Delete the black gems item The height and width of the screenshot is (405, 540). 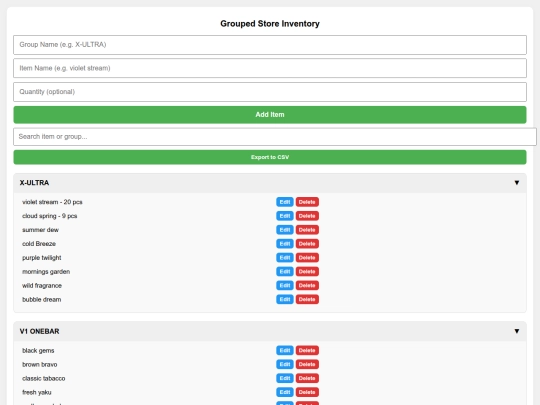(x=307, y=350)
